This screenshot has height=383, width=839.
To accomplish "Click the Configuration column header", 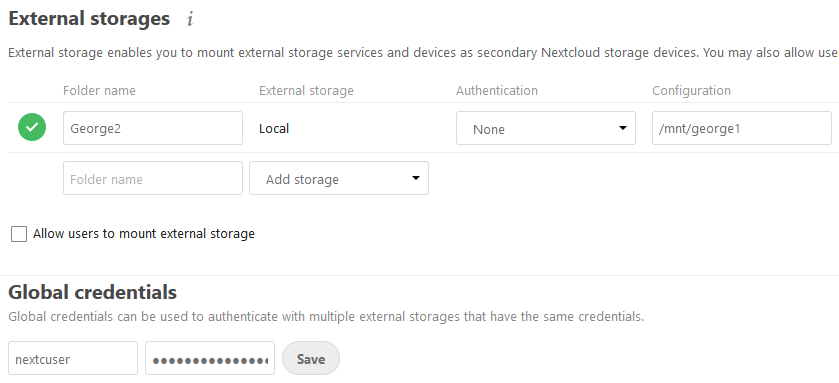I will [x=691, y=90].
